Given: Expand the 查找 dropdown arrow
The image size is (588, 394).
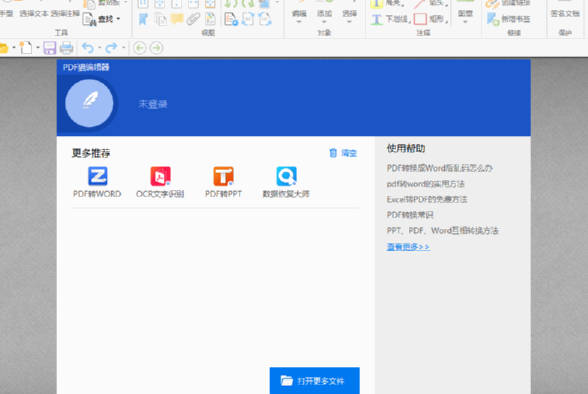Looking at the screenshot, I should pos(118,19).
